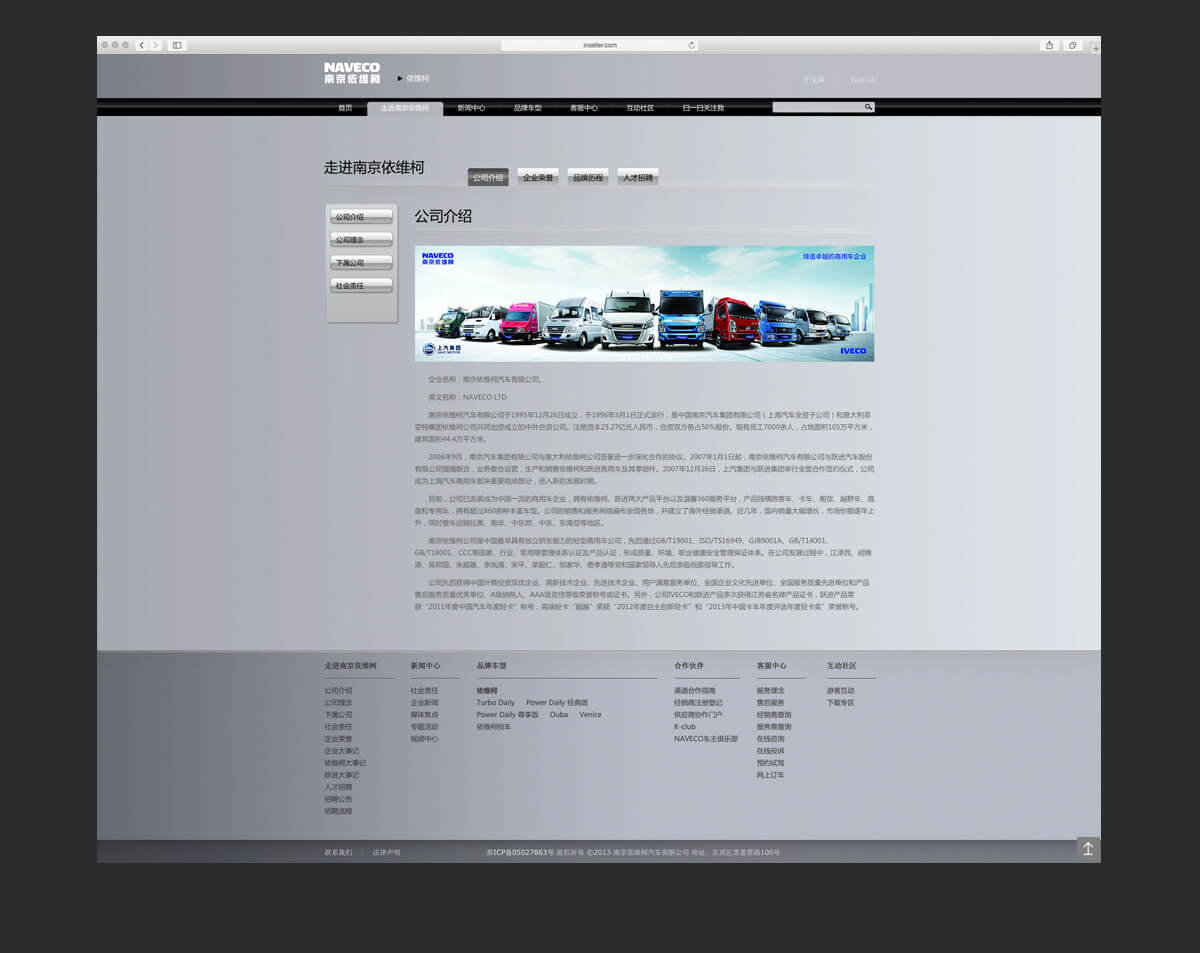This screenshot has height=953, width=1200.
Task: Select 走进南京依维柯 in the top navigation bar
Action: coord(405,108)
